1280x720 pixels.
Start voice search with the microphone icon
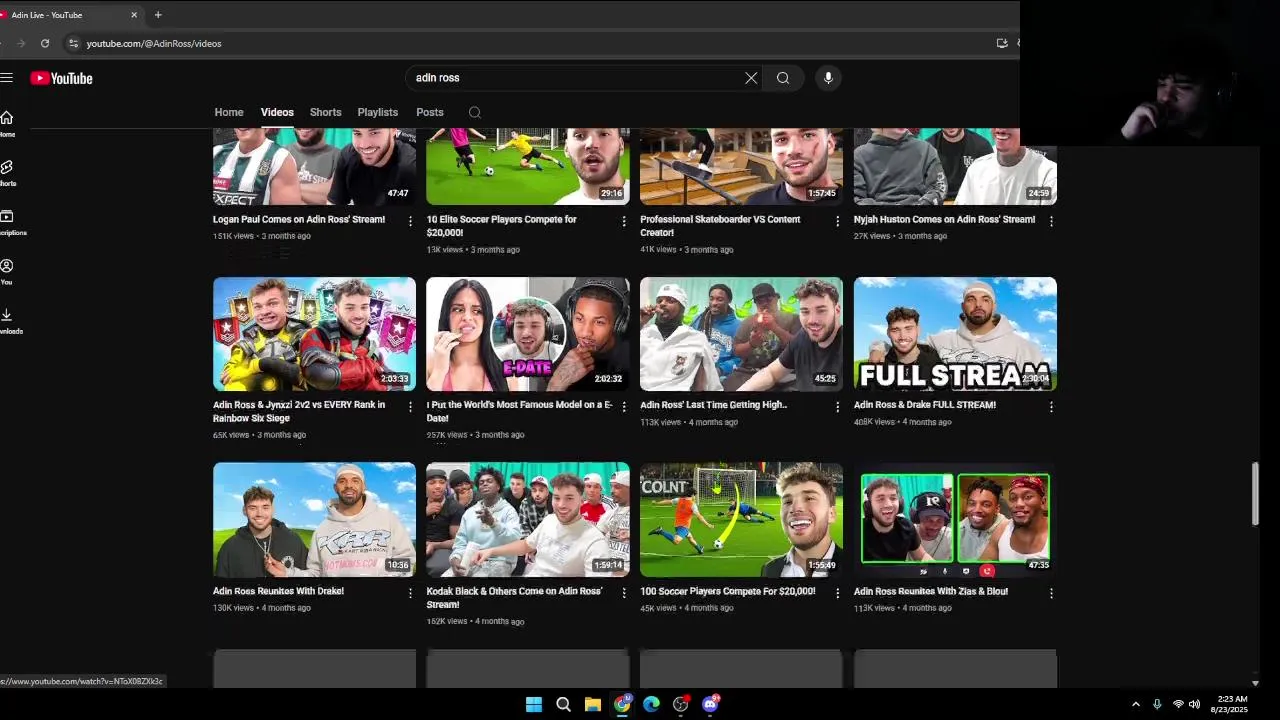[828, 78]
